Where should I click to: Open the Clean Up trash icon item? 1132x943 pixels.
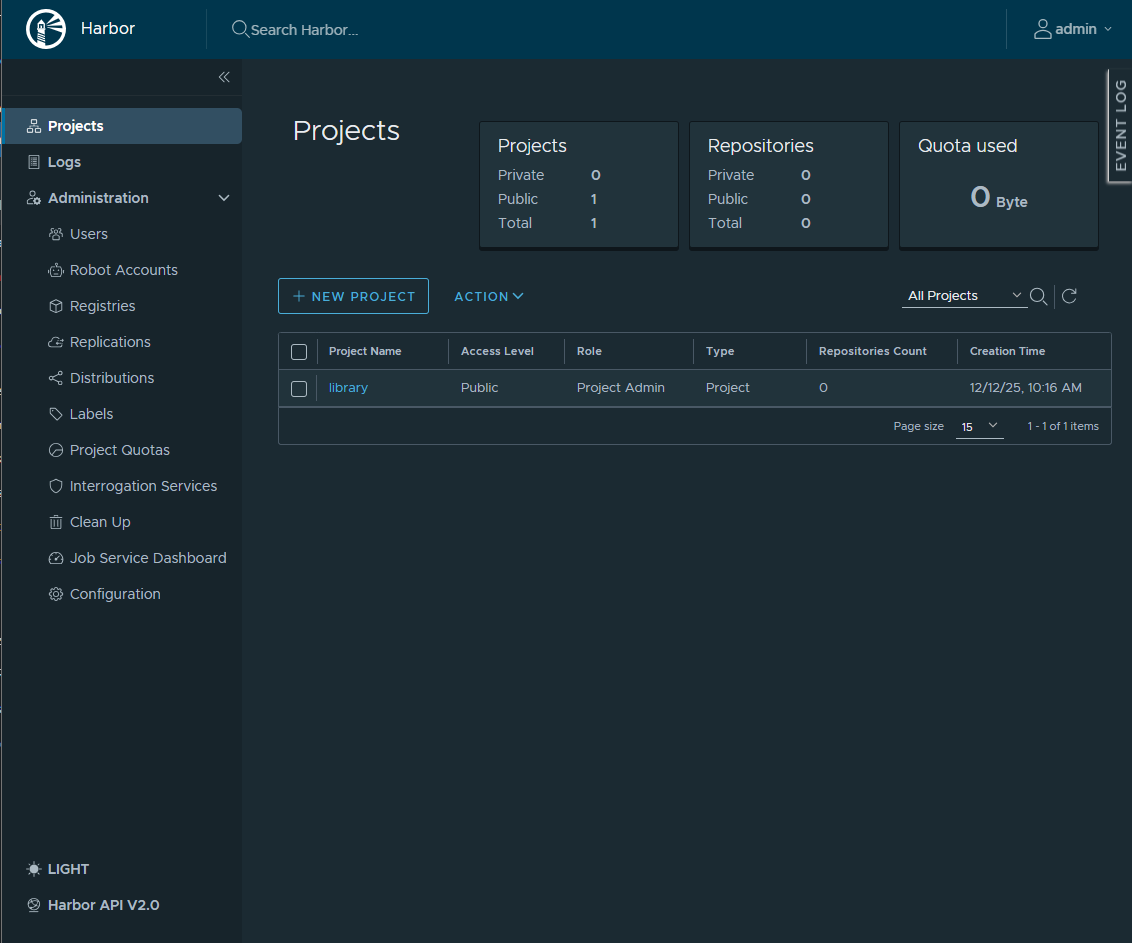100,522
